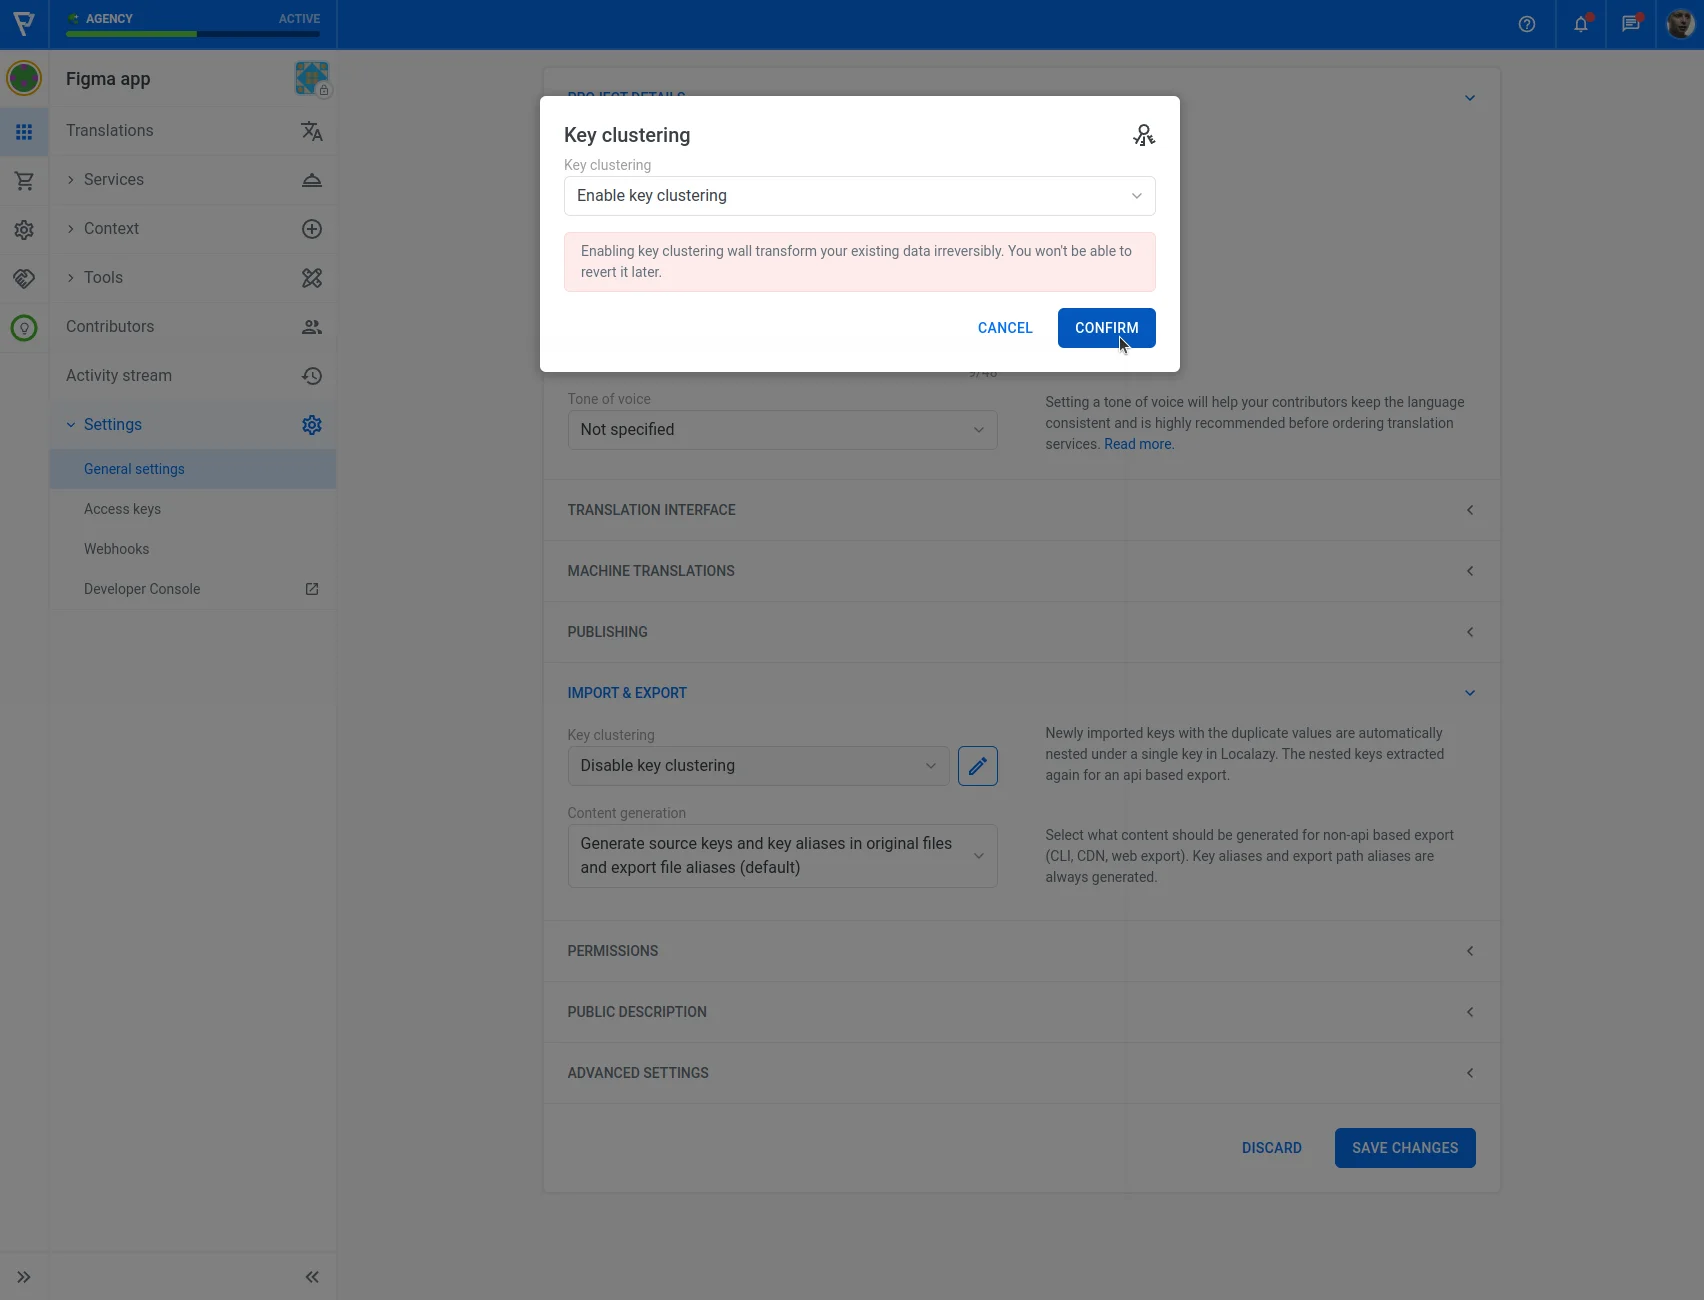Cancel the key clustering dialog
This screenshot has height=1300, width=1704.
(1004, 328)
